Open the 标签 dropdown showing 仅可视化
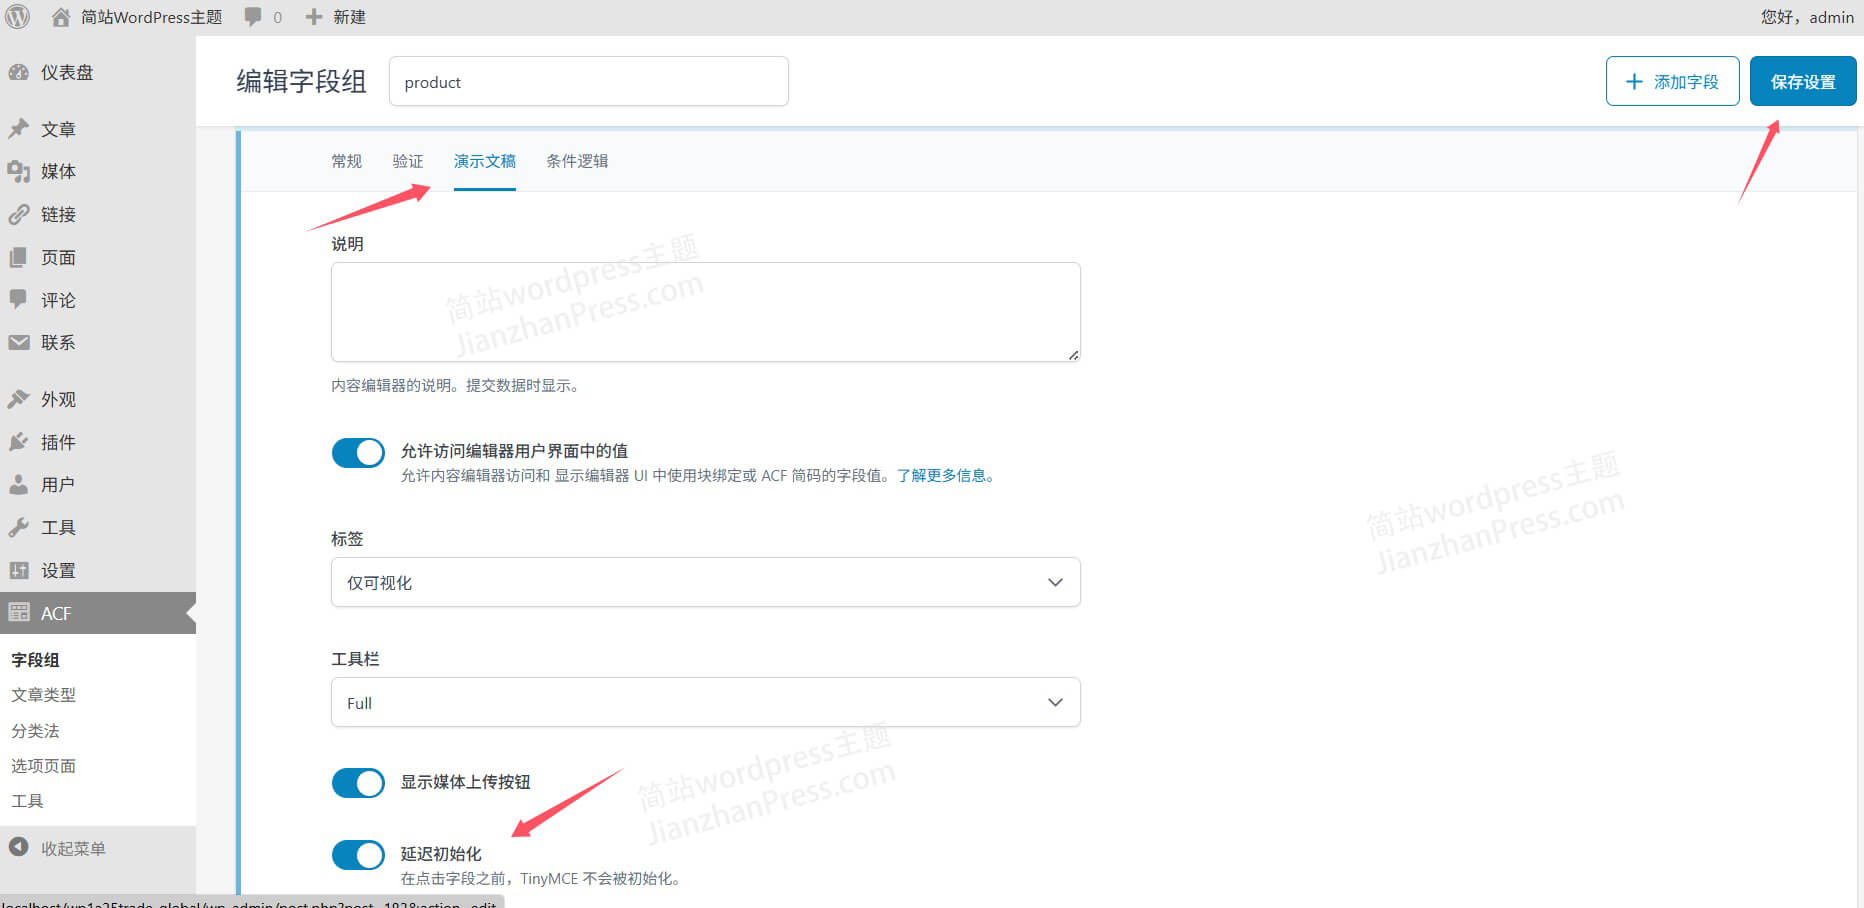Screen dimensions: 1864x908 [x=705, y=583]
